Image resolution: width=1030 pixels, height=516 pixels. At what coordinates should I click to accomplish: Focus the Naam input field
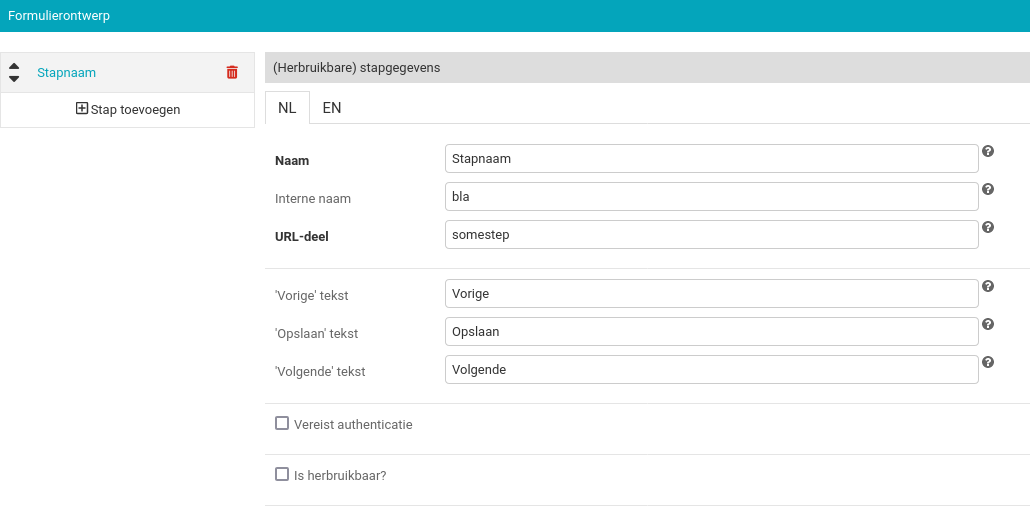click(711, 159)
